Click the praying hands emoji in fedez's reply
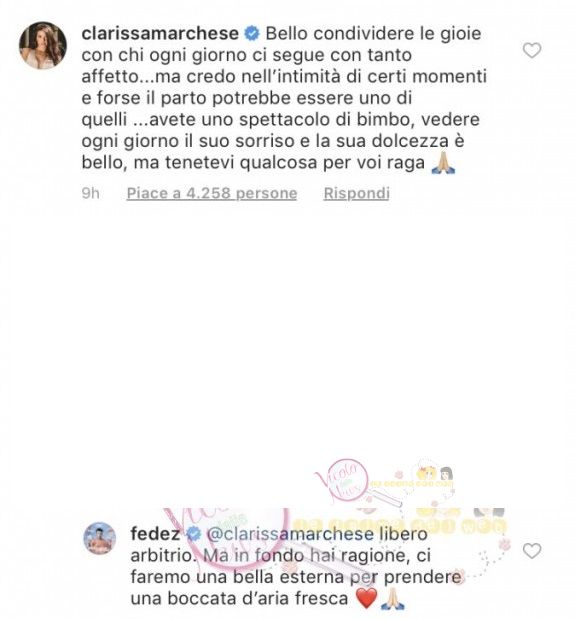The image size is (575, 619). click(x=393, y=598)
